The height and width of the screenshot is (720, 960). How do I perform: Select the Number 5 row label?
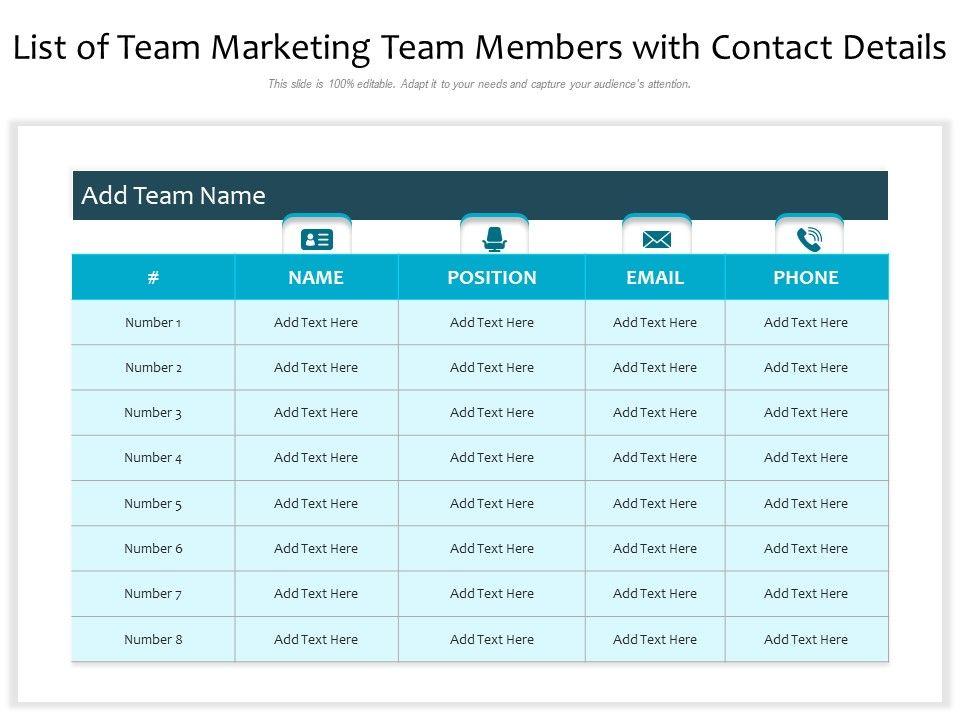(x=153, y=504)
